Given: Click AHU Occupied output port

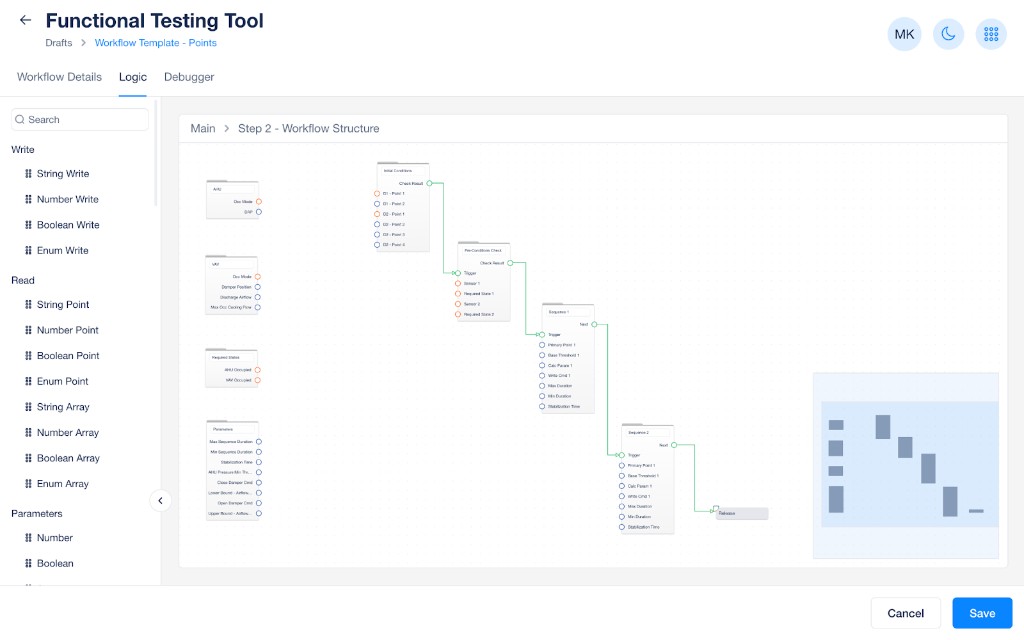Looking at the screenshot, I should (258, 370).
